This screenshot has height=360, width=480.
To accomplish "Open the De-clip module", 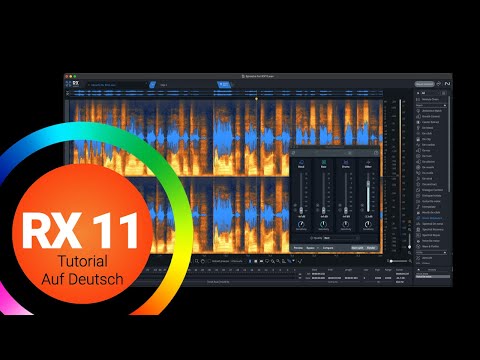I will tap(432, 139).
